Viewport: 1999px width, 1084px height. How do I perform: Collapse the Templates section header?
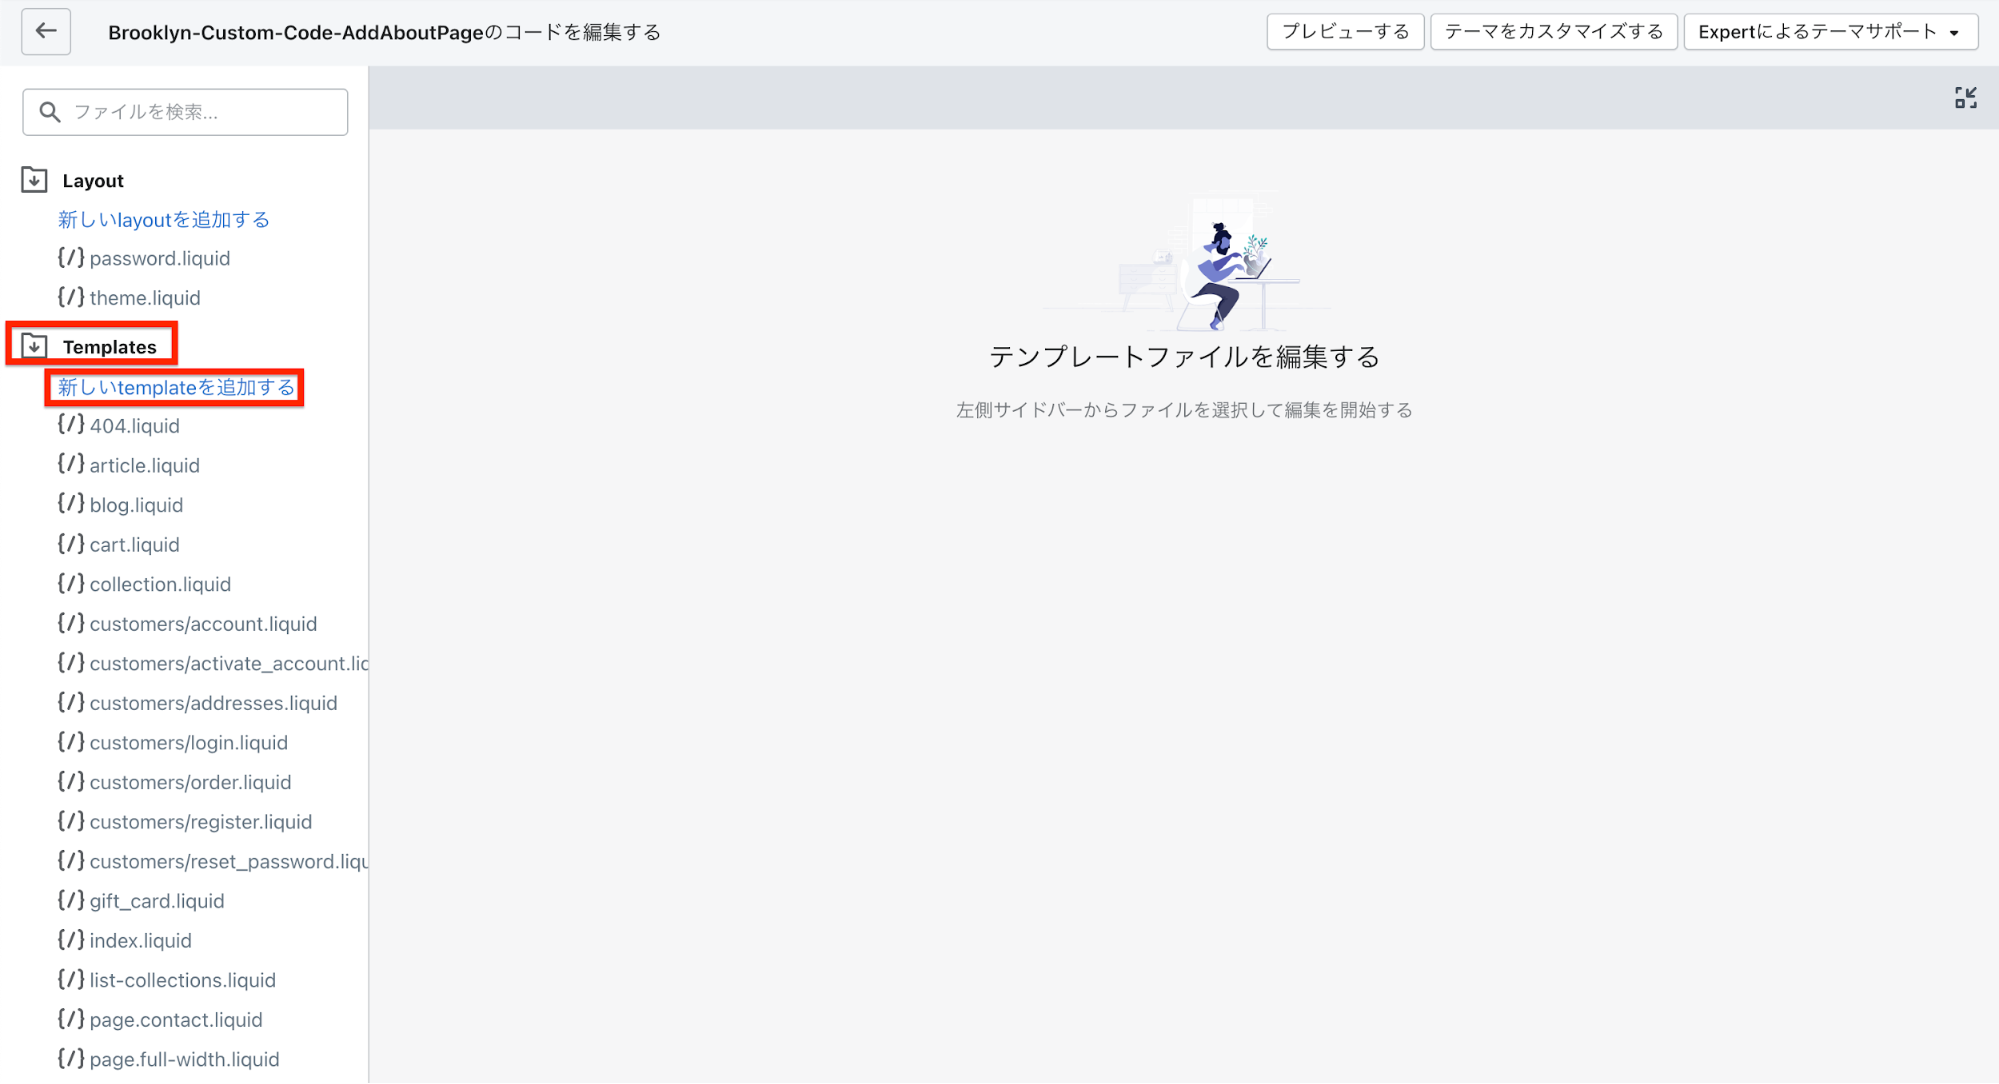point(109,347)
